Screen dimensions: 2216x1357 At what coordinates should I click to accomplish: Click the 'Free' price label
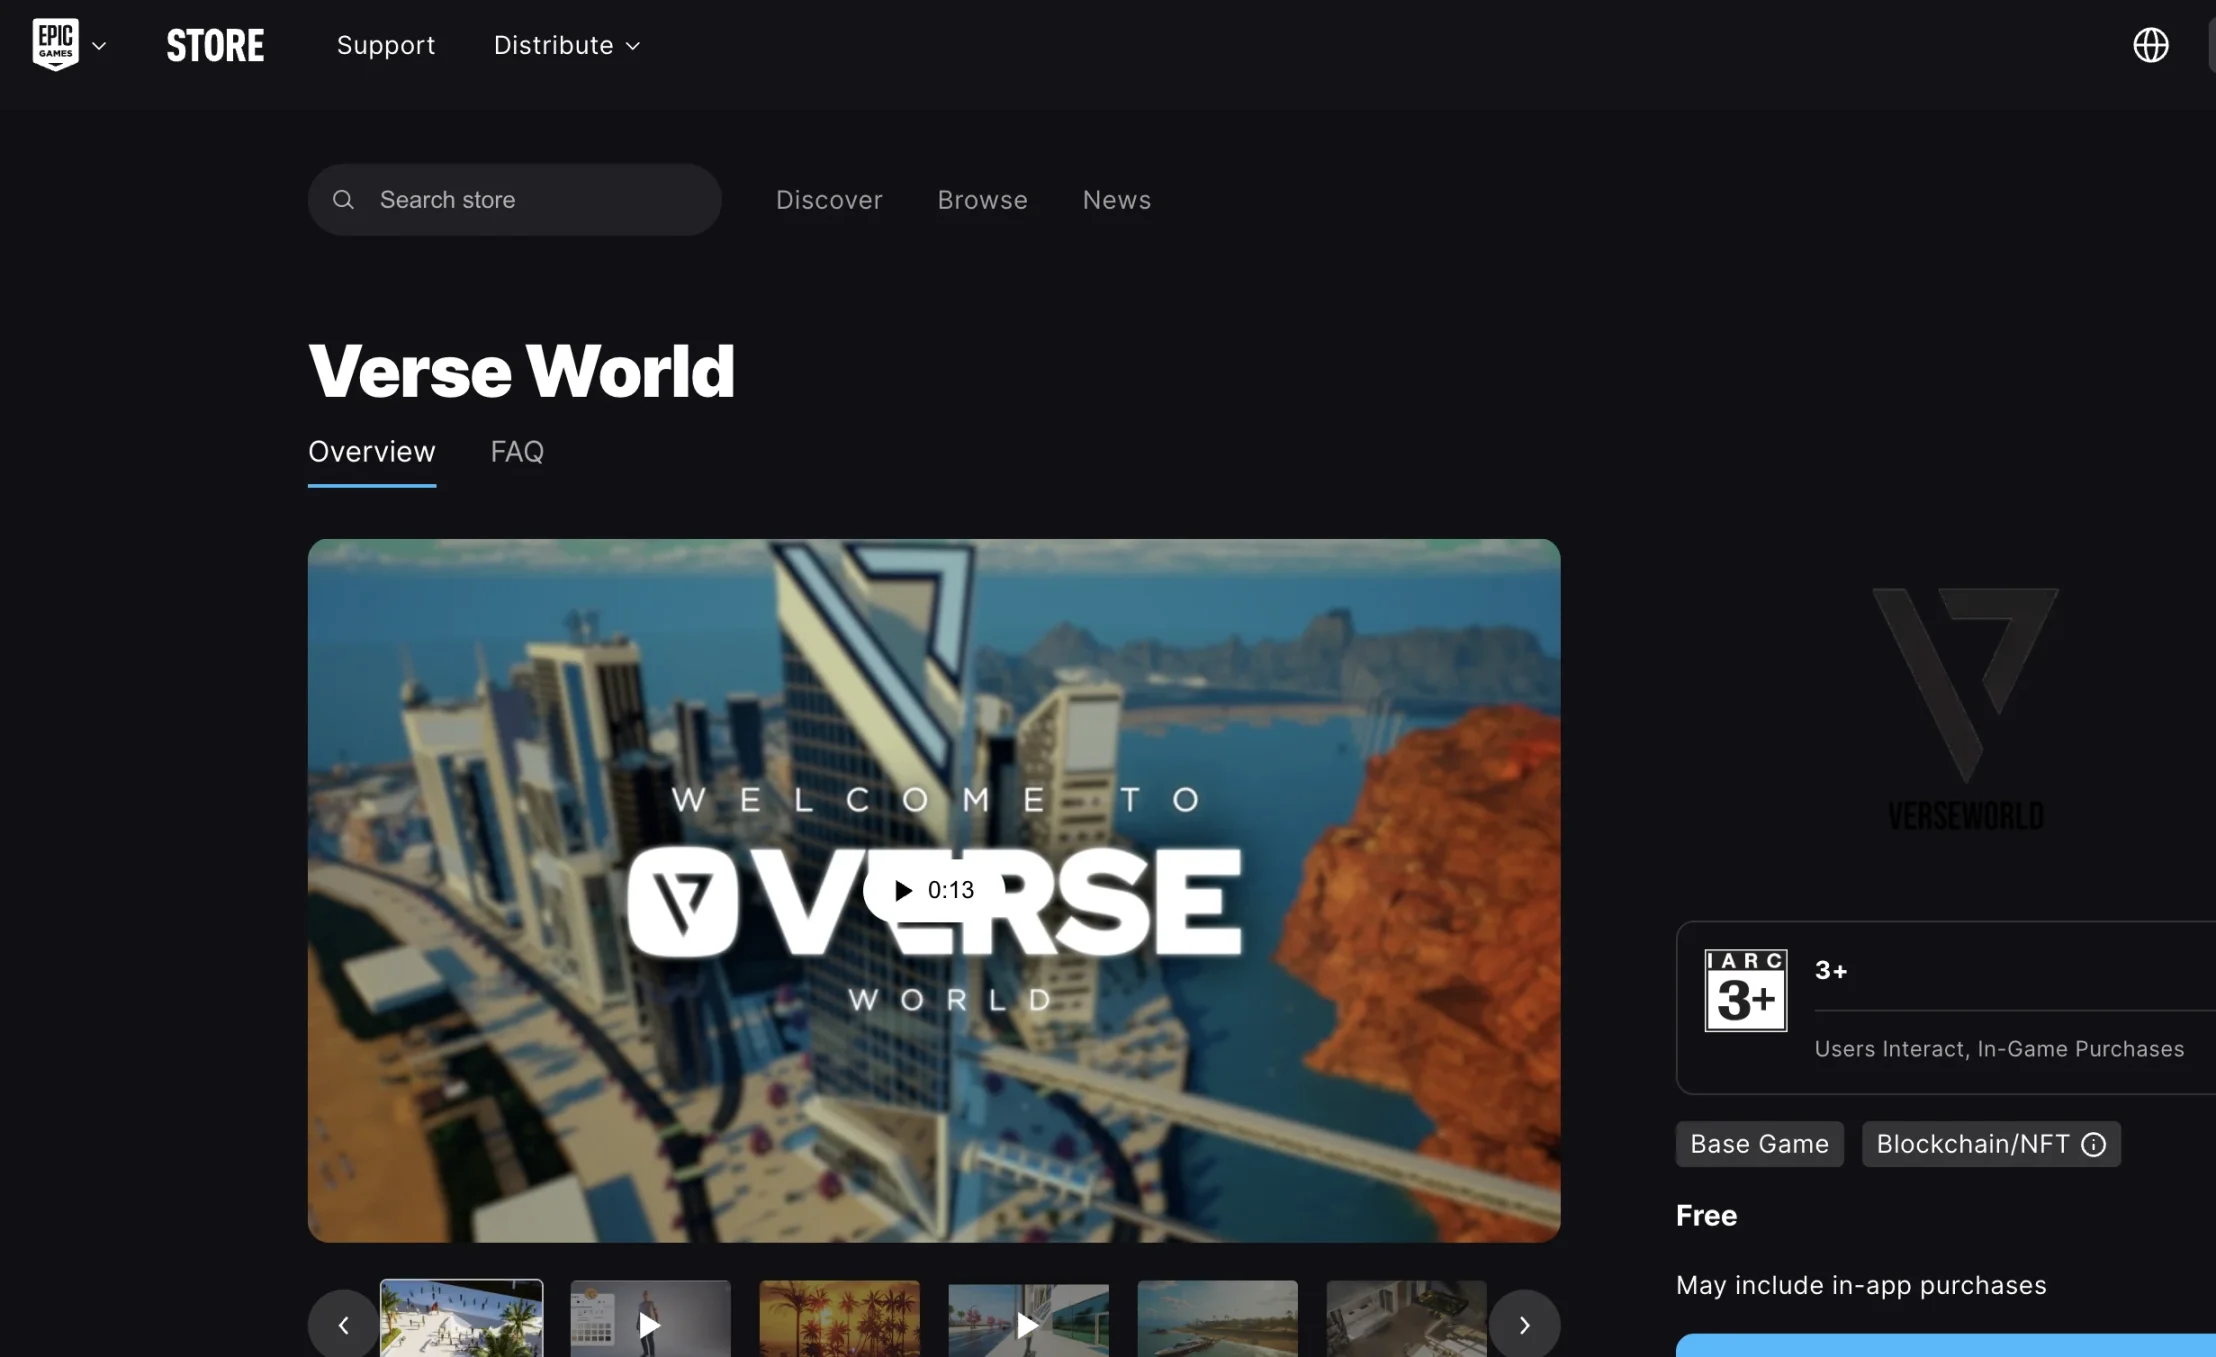pos(1706,1216)
